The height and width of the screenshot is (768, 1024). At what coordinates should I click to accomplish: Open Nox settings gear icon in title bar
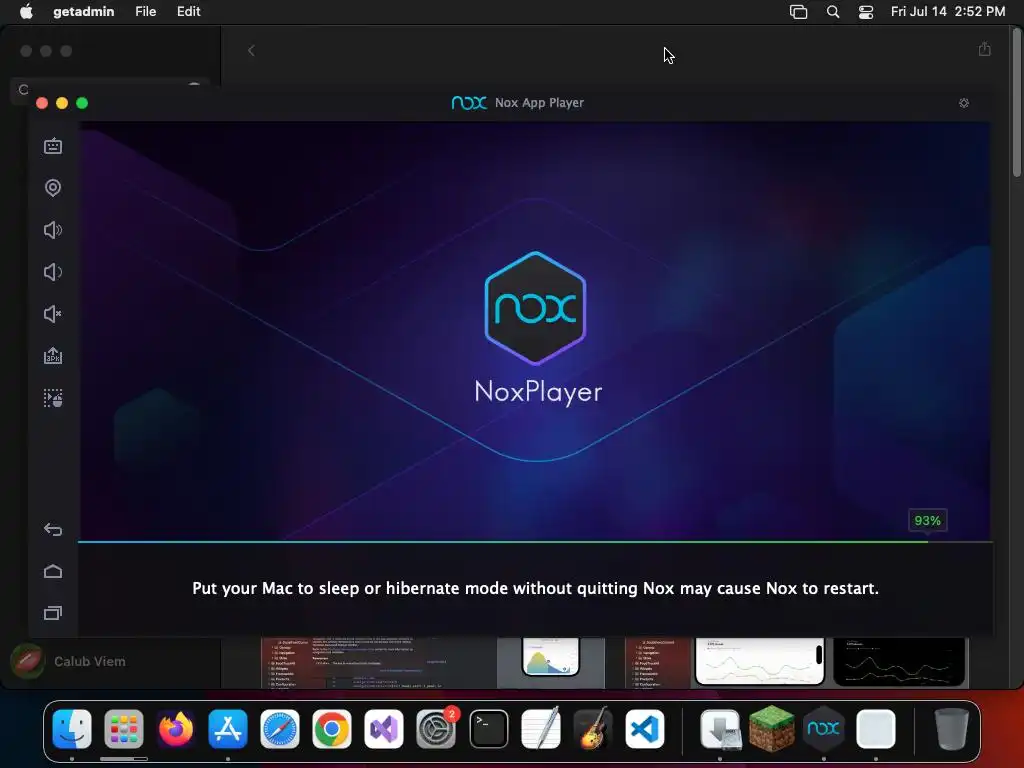point(964,103)
